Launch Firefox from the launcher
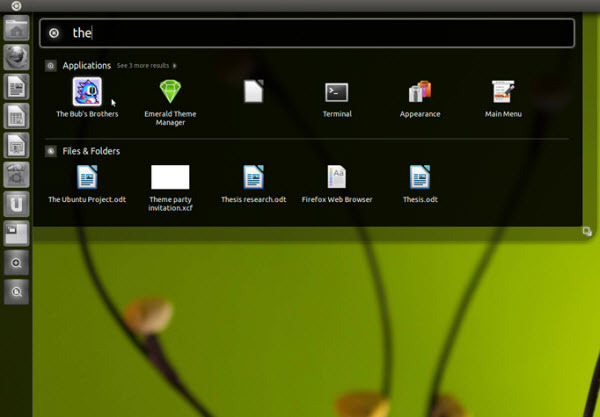The width and height of the screenshot is (600, 417). tap(16, 58)
